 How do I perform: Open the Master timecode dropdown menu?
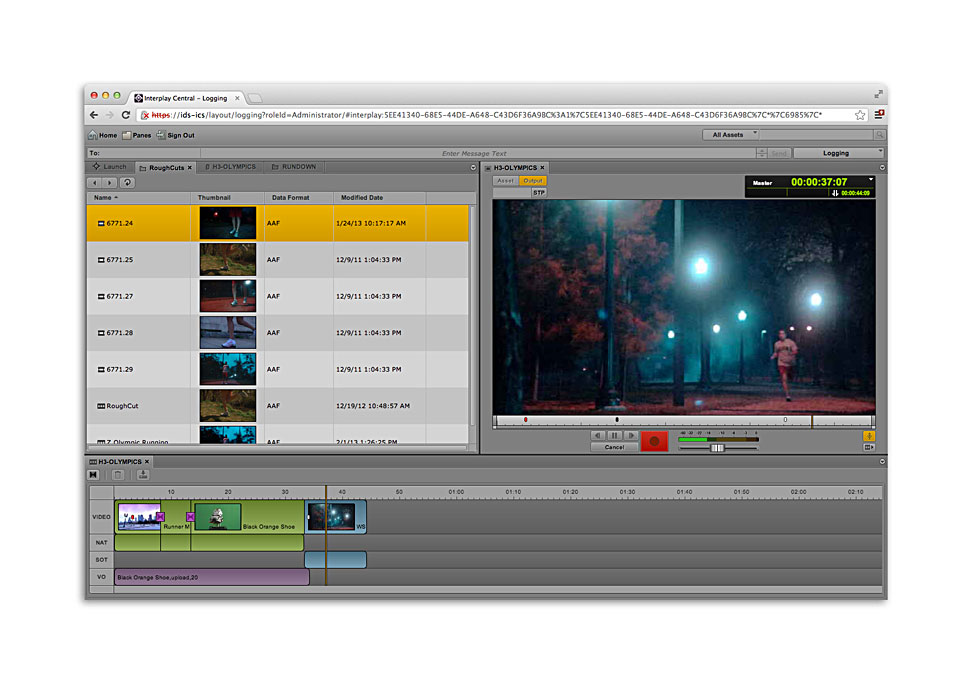(x=870, y=180)
